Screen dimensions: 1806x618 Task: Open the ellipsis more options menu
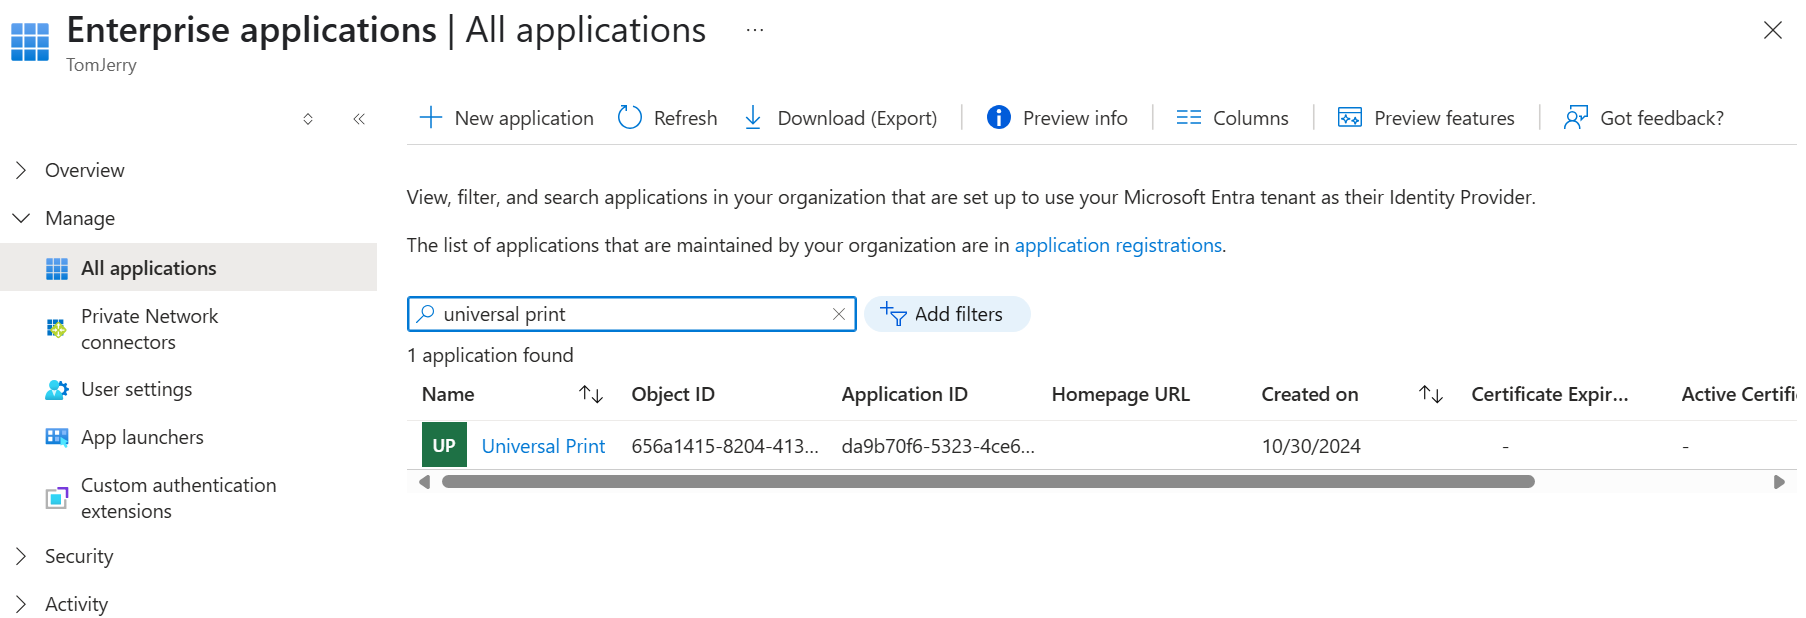(x=755, y=30)
